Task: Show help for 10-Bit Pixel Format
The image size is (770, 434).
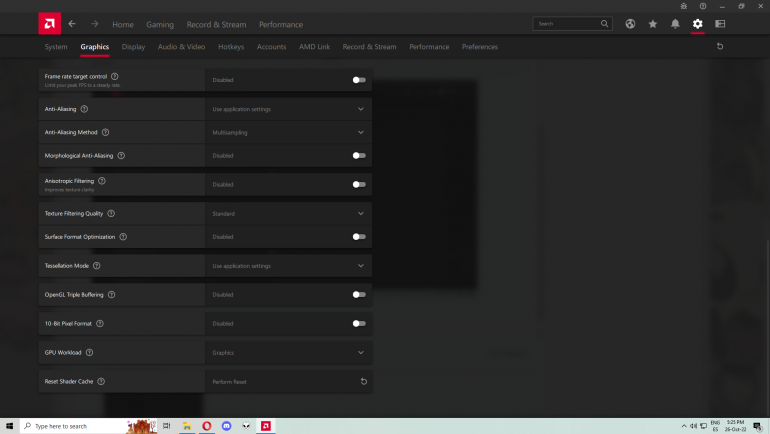Action: point(100,324)
